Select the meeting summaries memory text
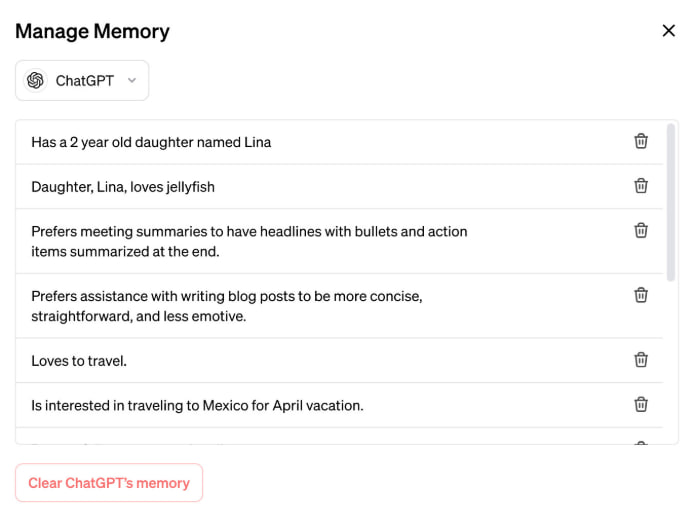697x524 pixels. pos(249,241)
